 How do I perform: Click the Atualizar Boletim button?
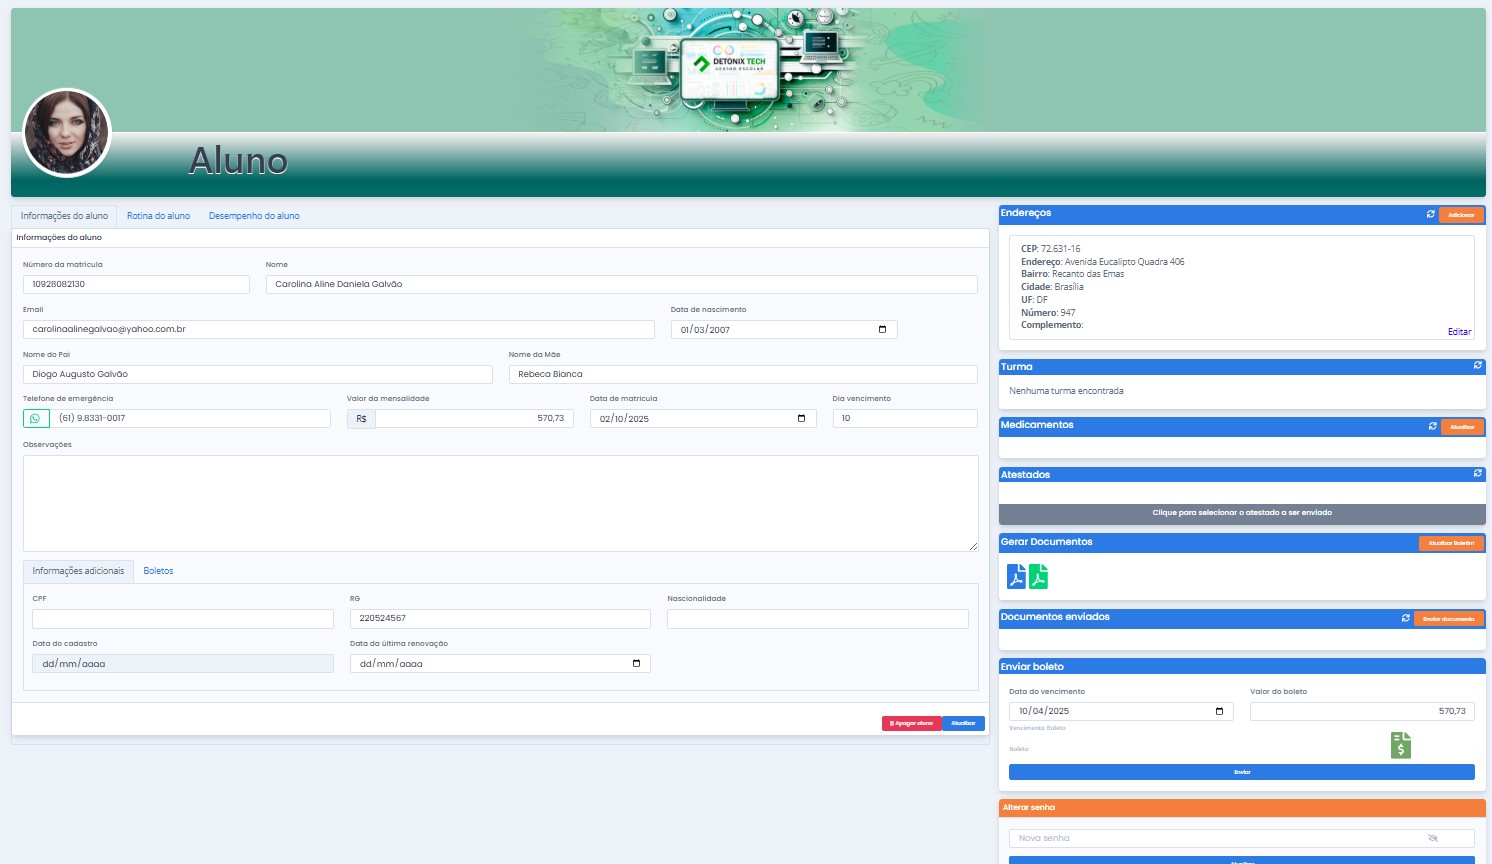(1451, 543)
